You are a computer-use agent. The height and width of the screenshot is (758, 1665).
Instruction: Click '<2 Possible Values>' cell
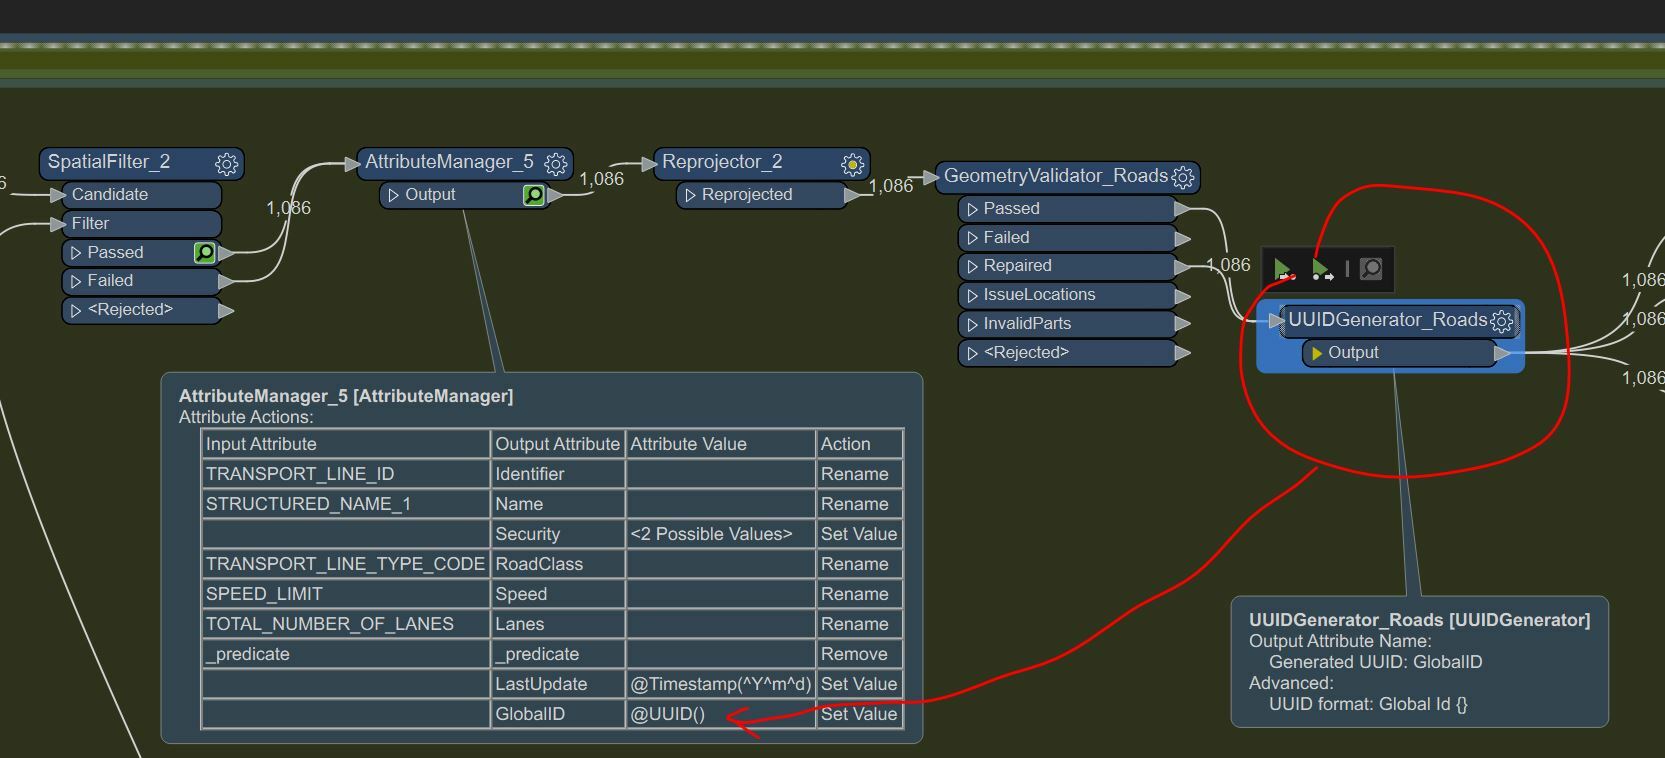pyautogui.click(x=721, y=534)
